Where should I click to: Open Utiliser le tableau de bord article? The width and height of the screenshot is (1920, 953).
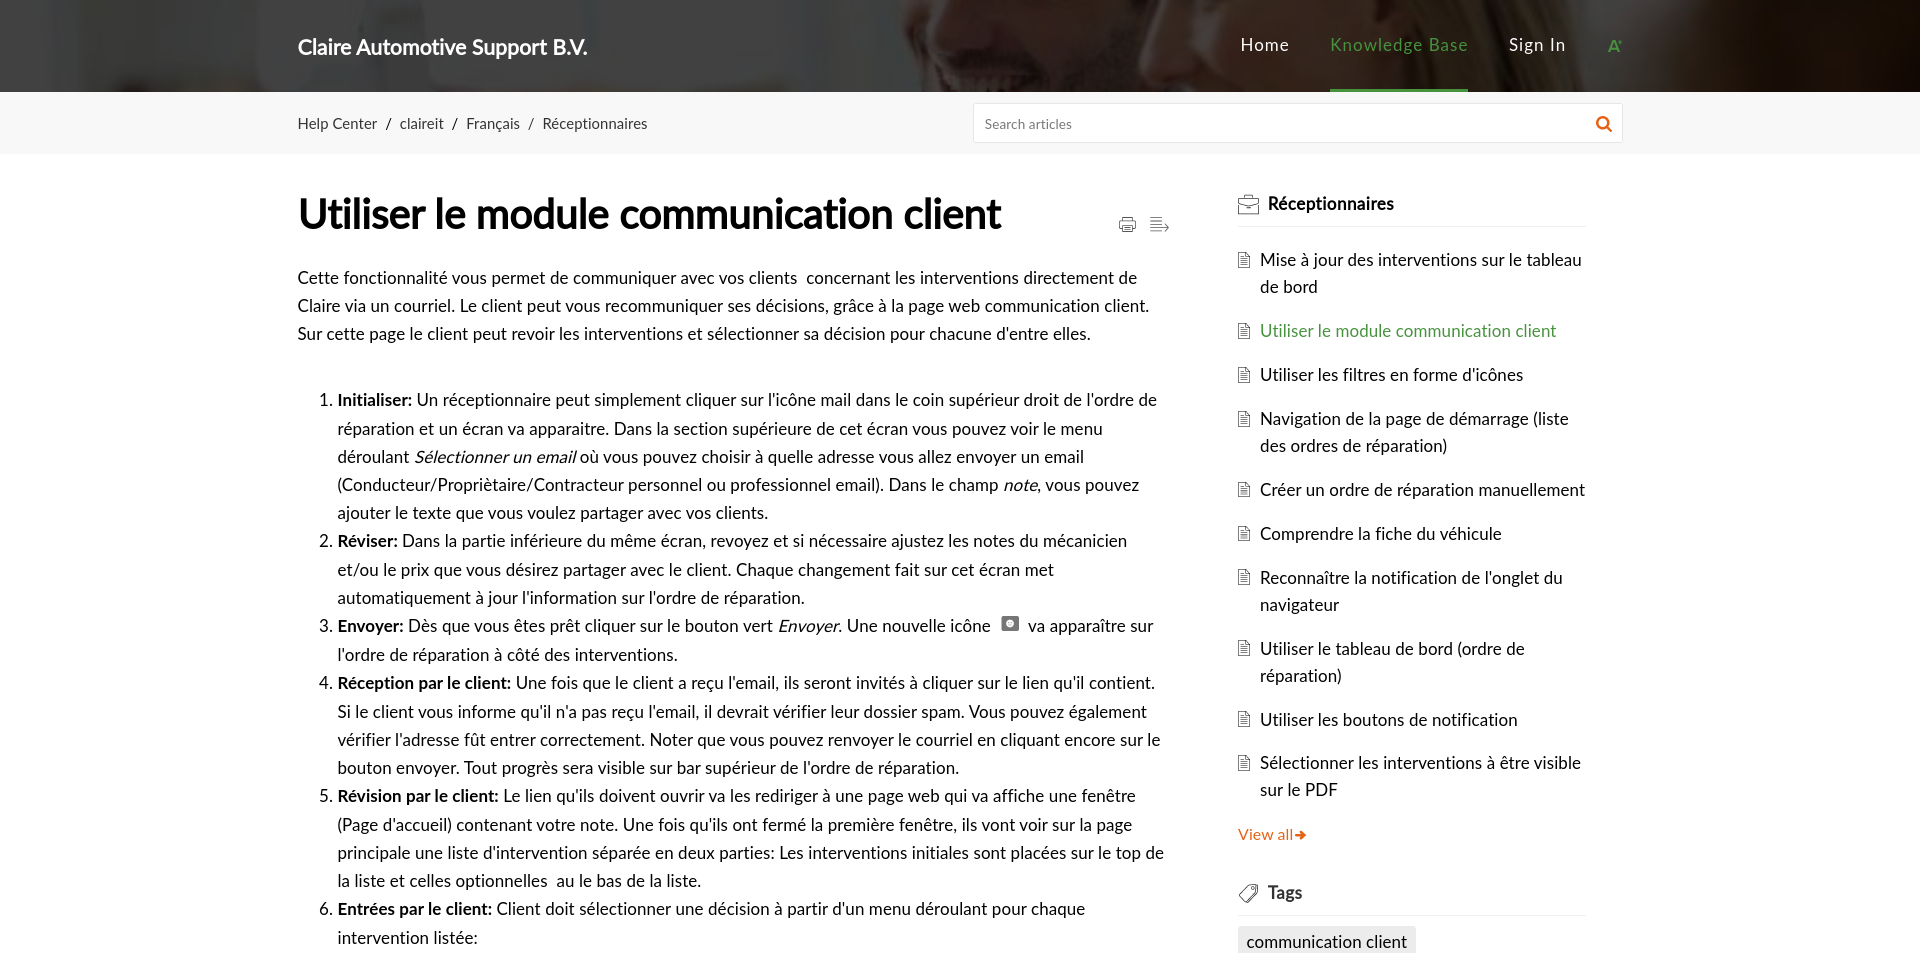(x=1392, y=662)
